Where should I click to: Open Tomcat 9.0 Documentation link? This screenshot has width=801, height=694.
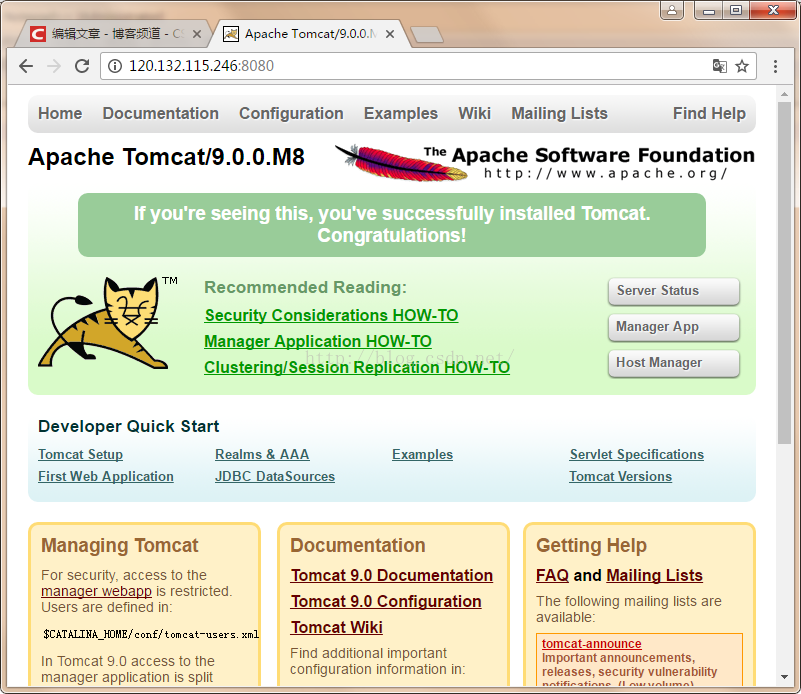click(x=392, y=576)
